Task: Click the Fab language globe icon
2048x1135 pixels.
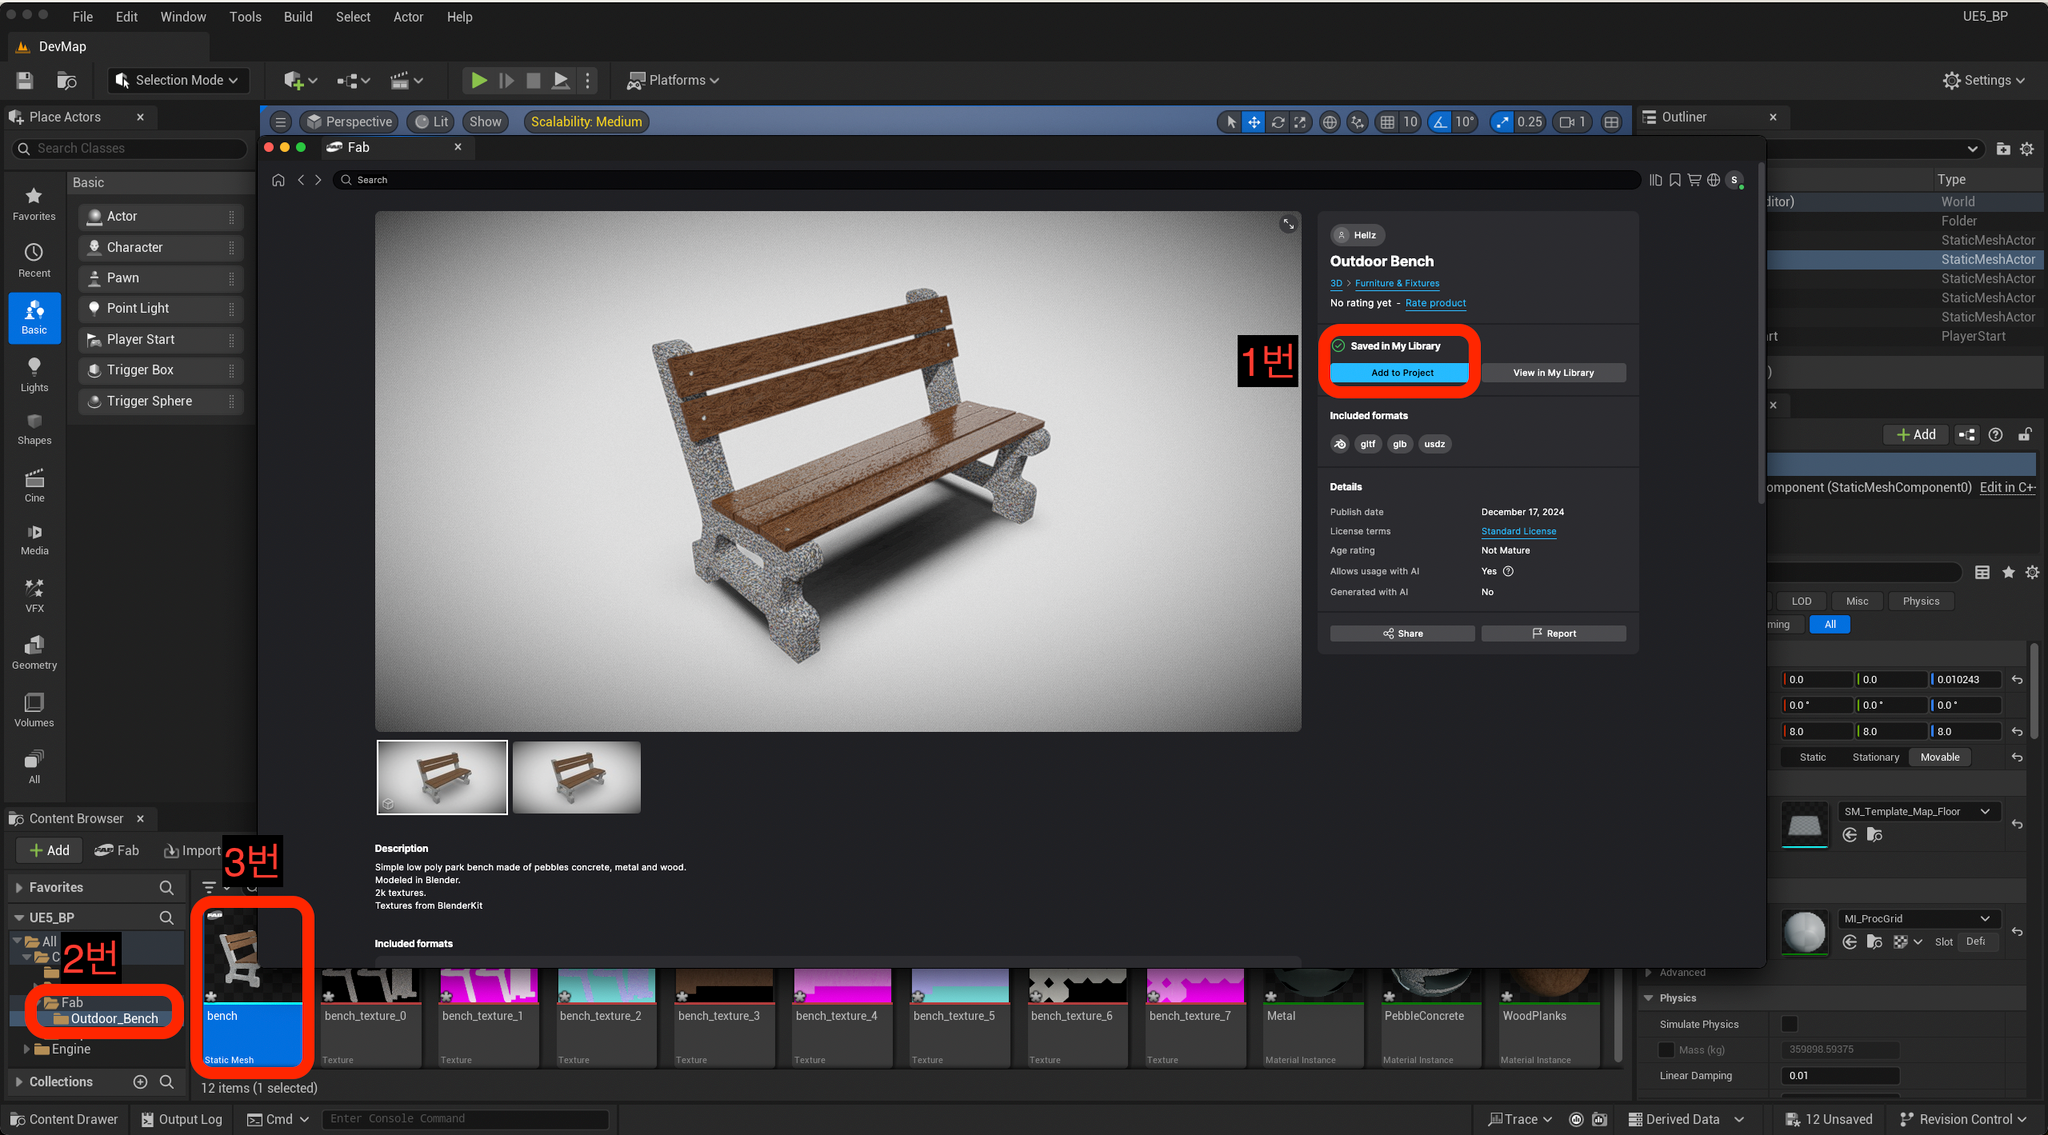Action: click(x=1713, y=180)
